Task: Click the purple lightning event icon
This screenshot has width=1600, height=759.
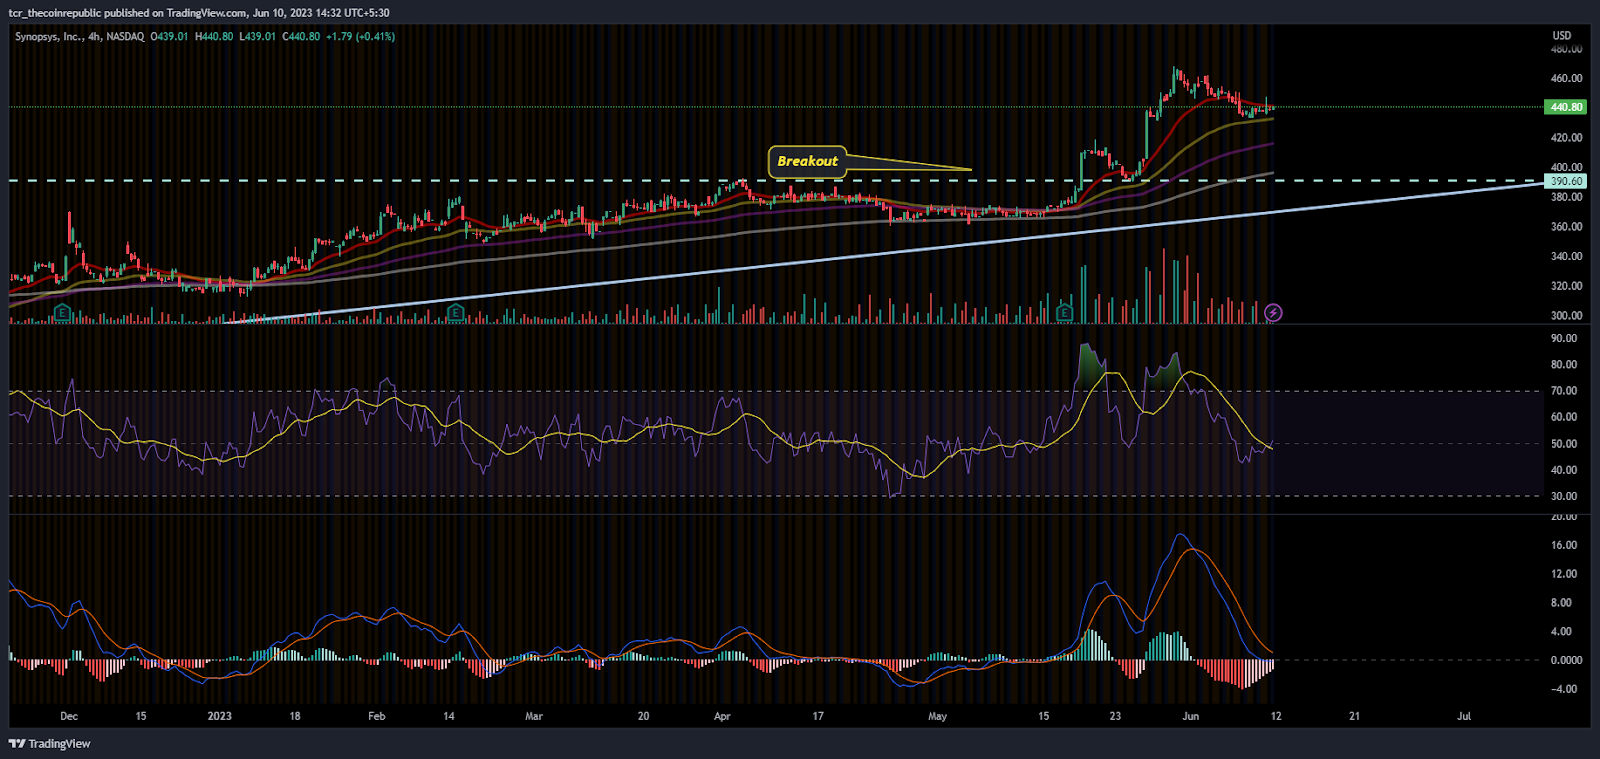Action: pos(1273,313)
